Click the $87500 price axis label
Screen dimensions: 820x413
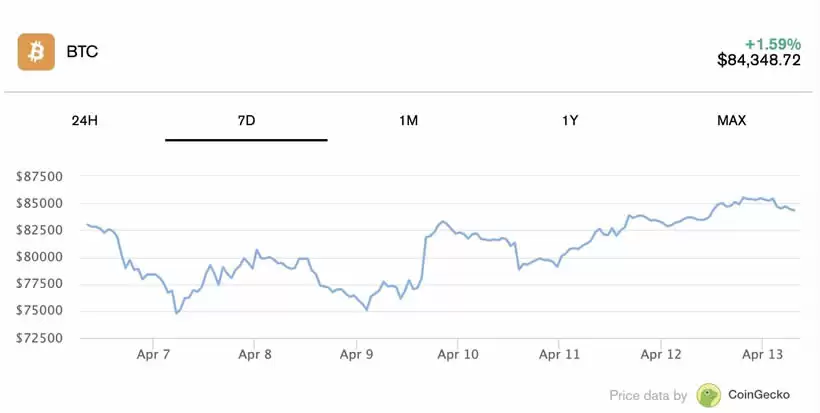[x=39, y=177]
